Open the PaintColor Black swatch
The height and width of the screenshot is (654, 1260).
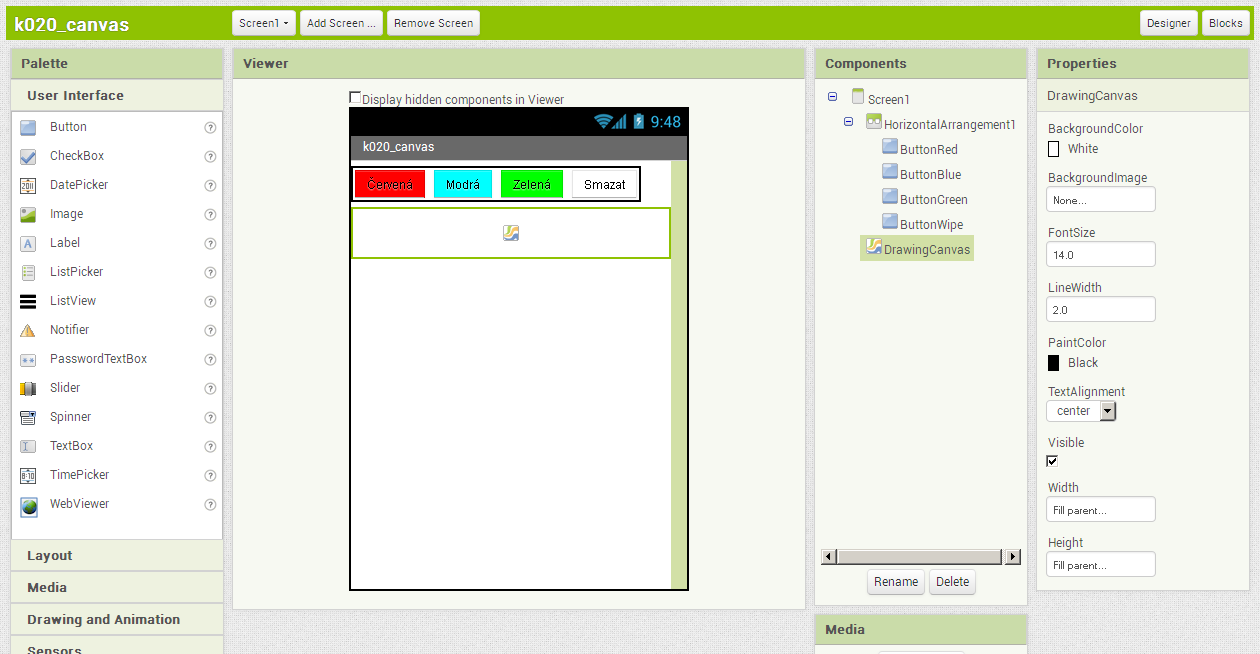point(1053,363)
